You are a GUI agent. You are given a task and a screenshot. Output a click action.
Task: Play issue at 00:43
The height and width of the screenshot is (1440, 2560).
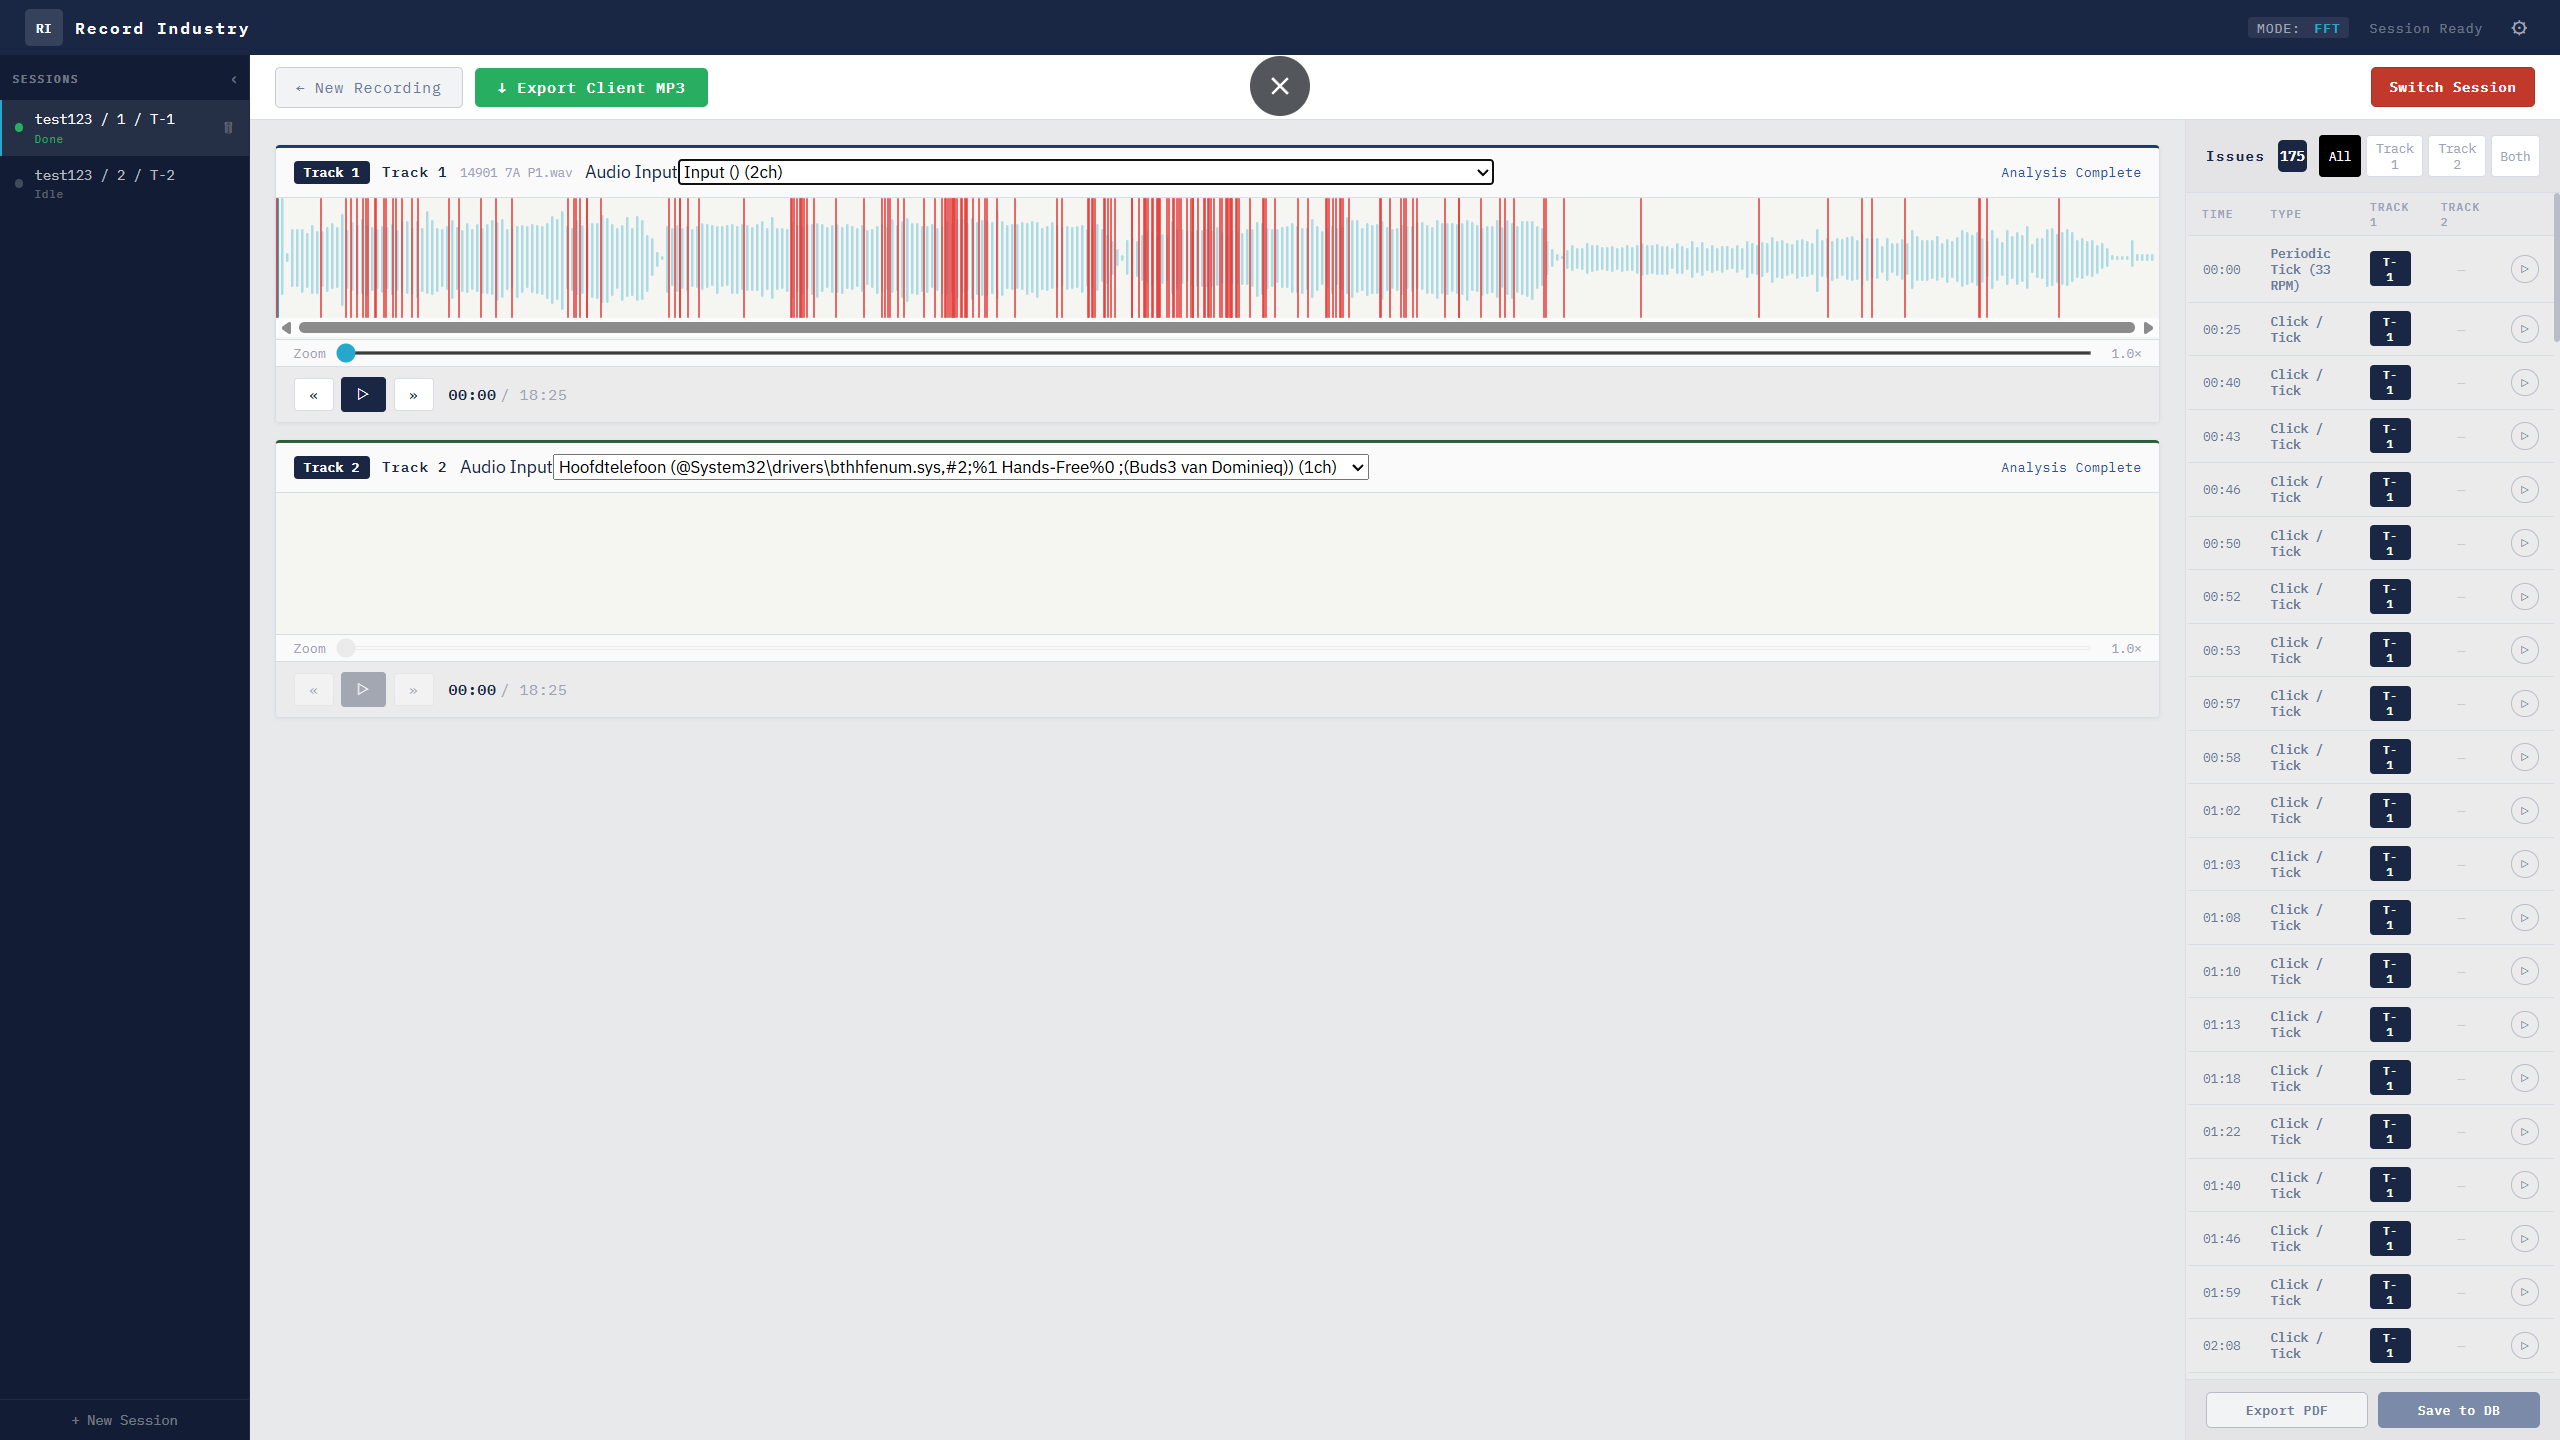coord(2524,436)
